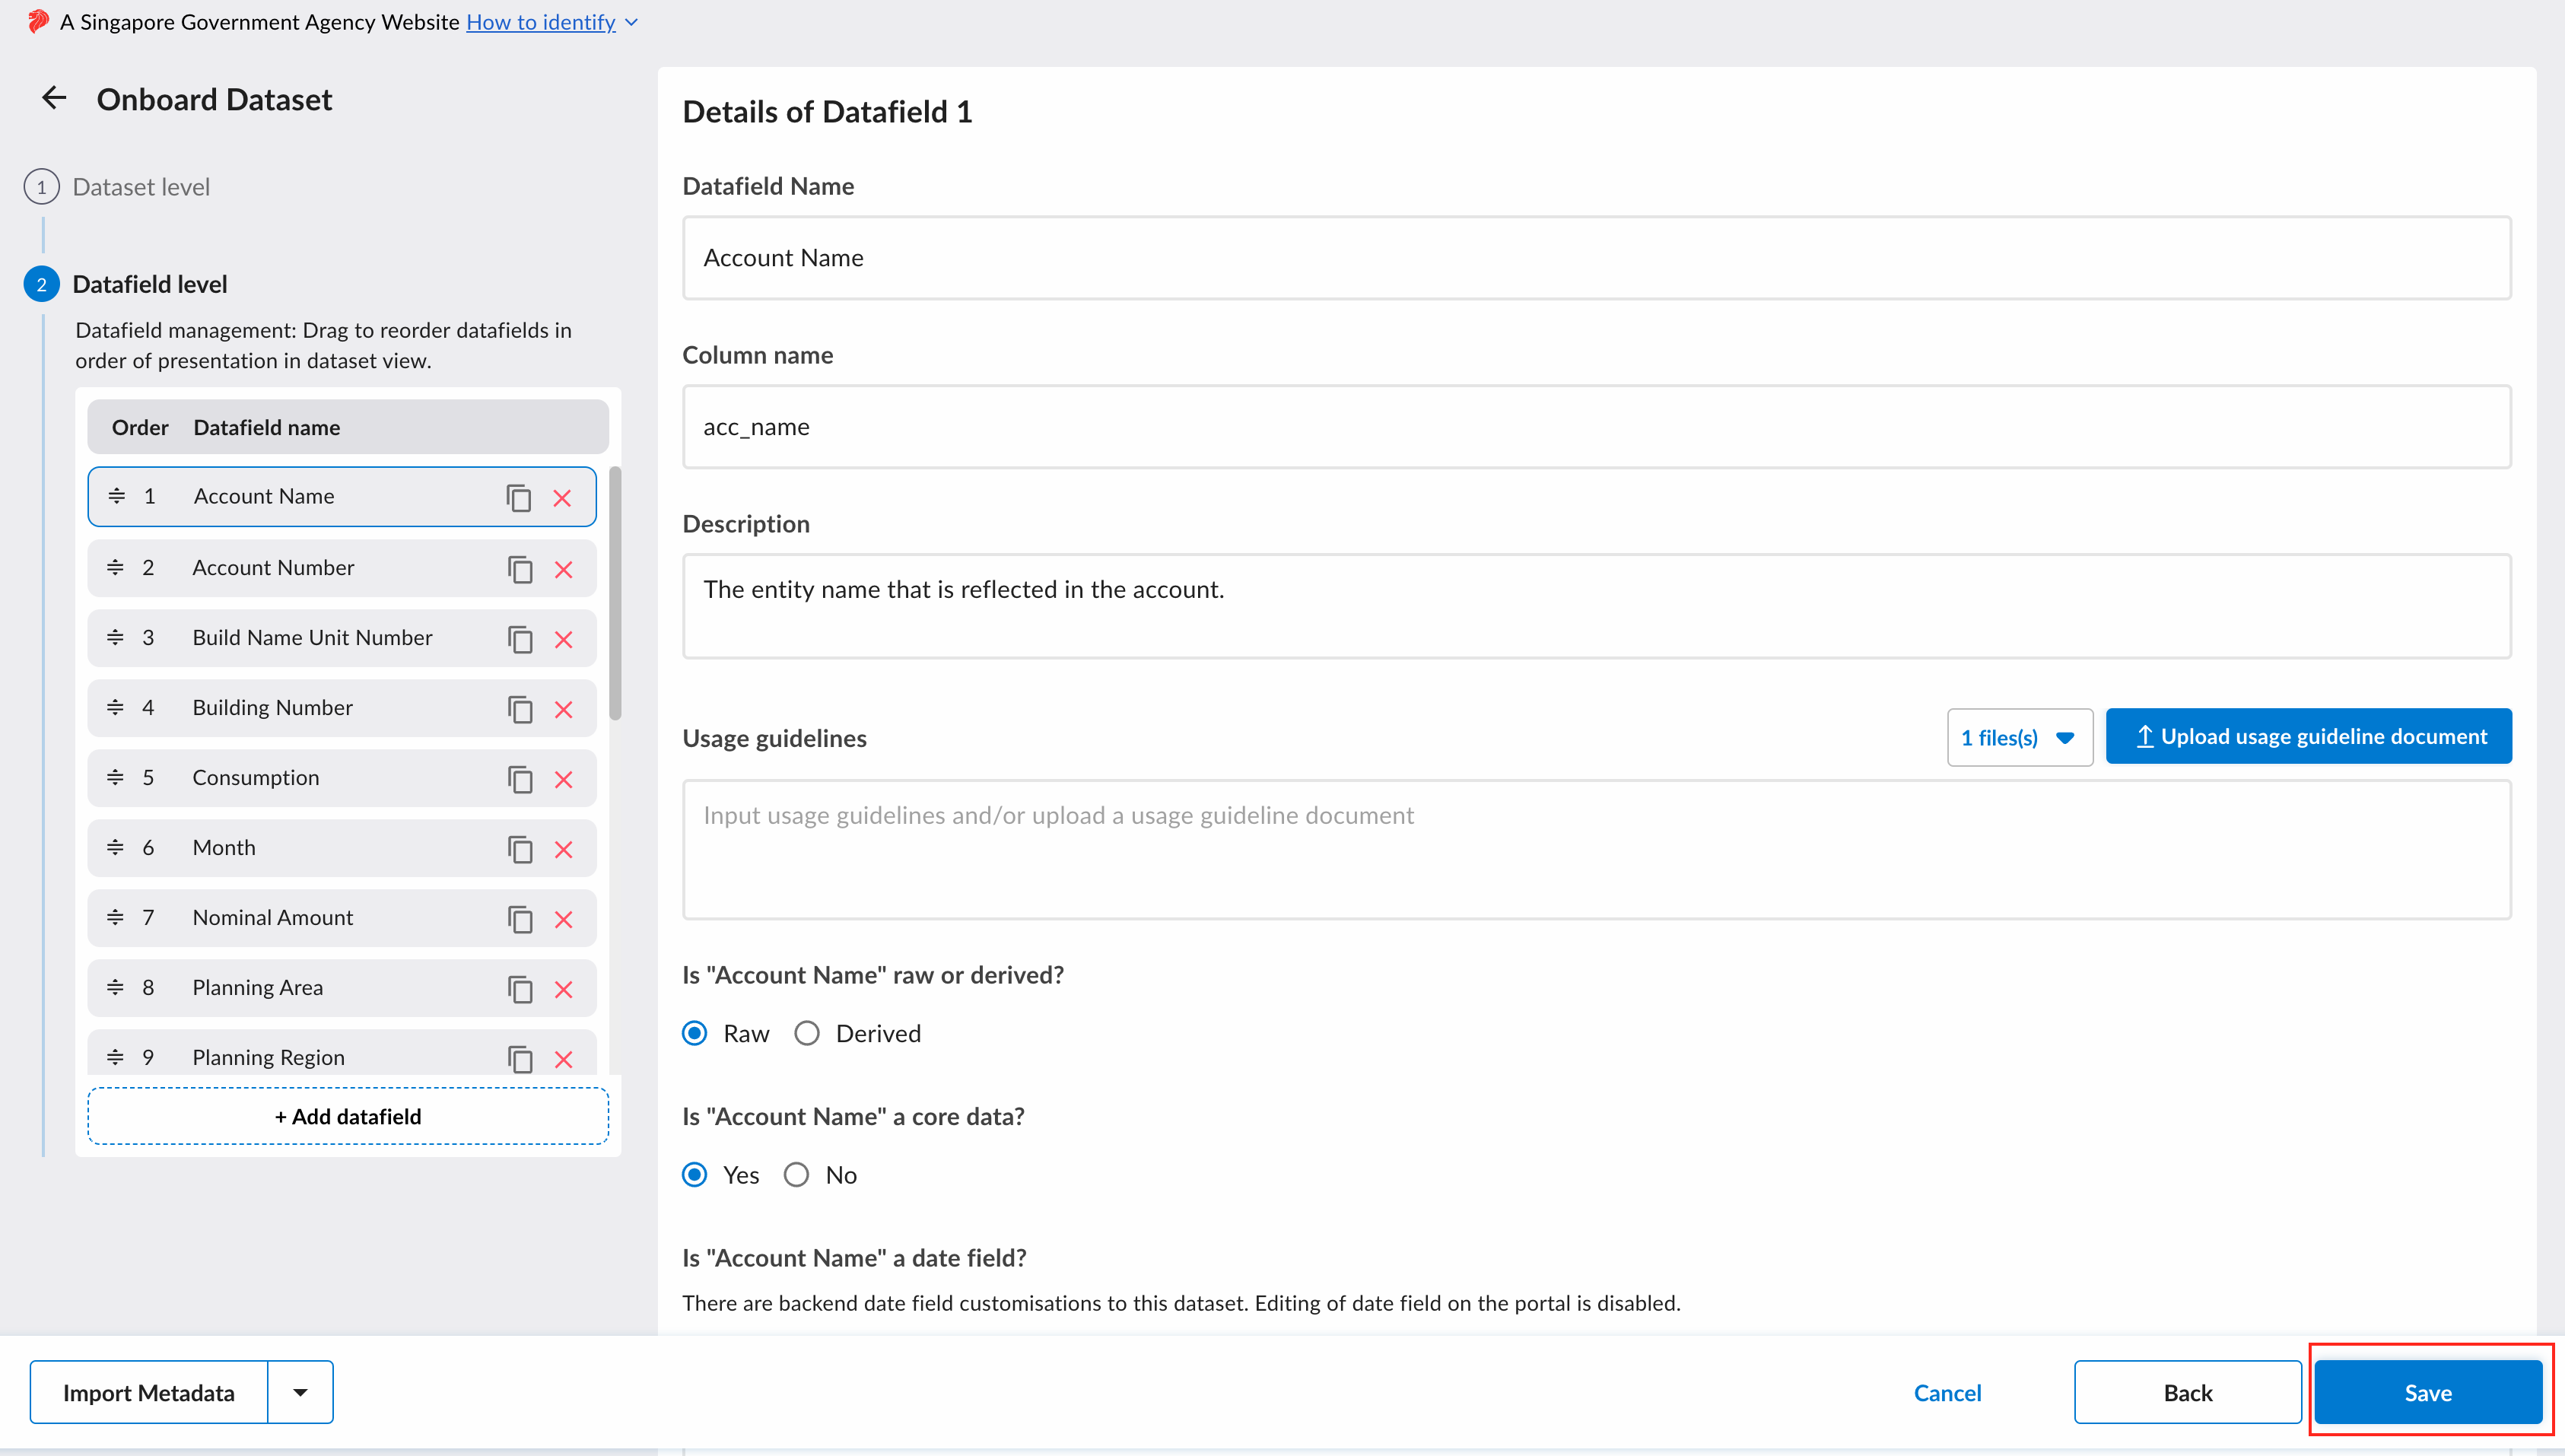Viewport: 2565px width, 1456px height.
Task: Choose Yes for core data
Action: pyautogui.click(x=694, y=1175)
